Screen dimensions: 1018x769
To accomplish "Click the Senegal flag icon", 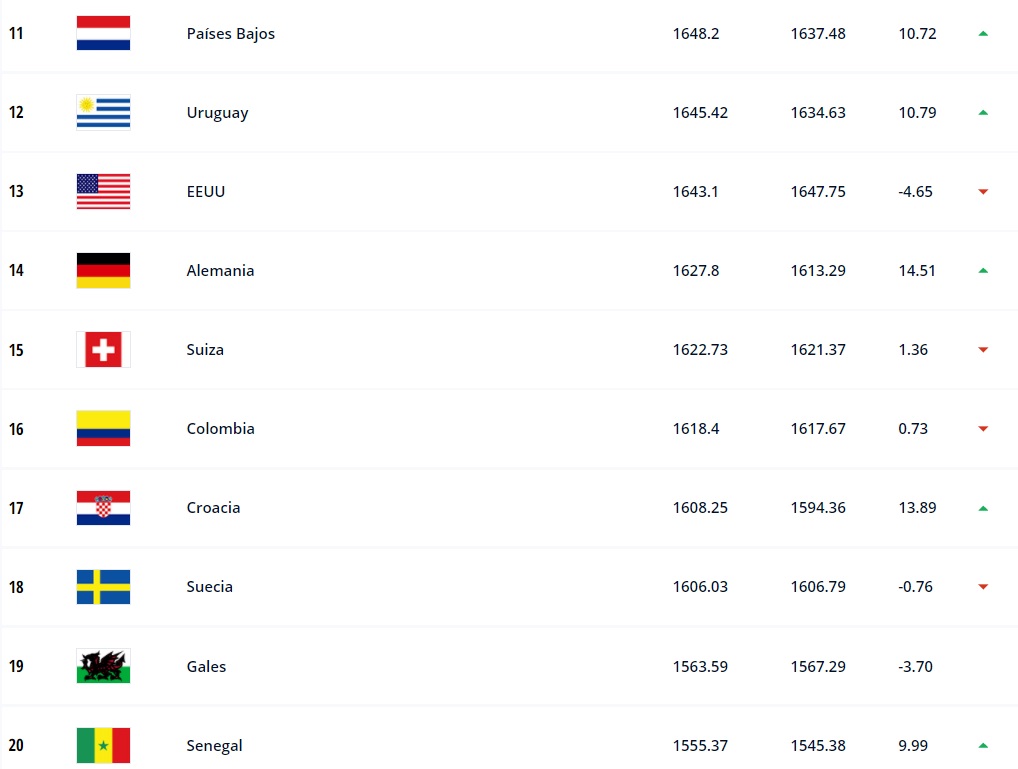I will [x=103, y=745].
